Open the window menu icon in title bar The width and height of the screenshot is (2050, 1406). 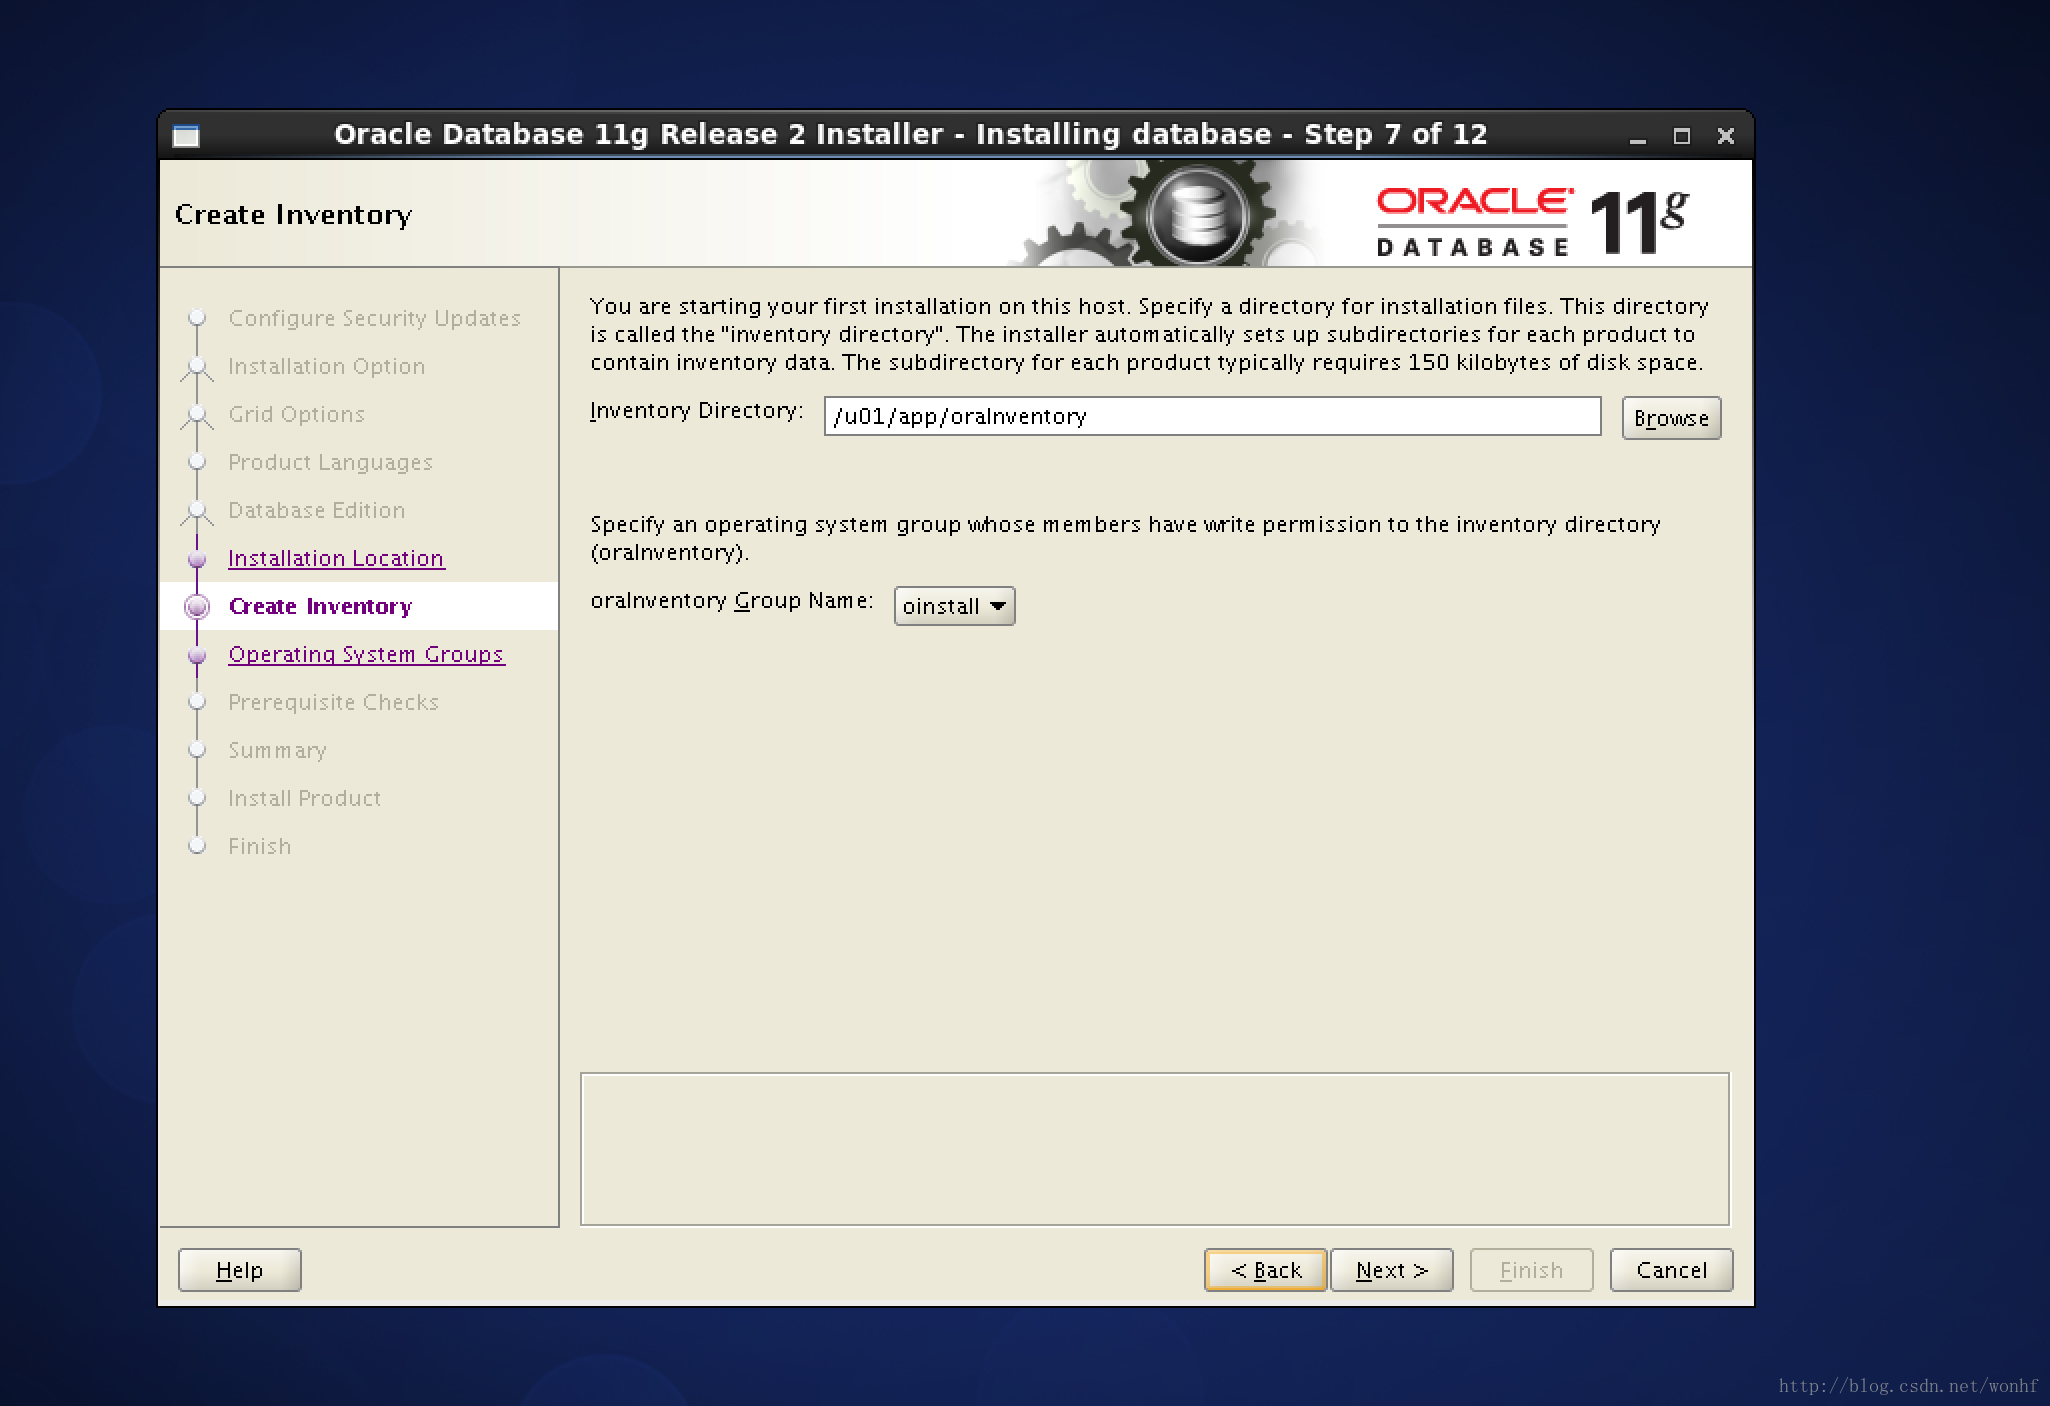(186, 136)
